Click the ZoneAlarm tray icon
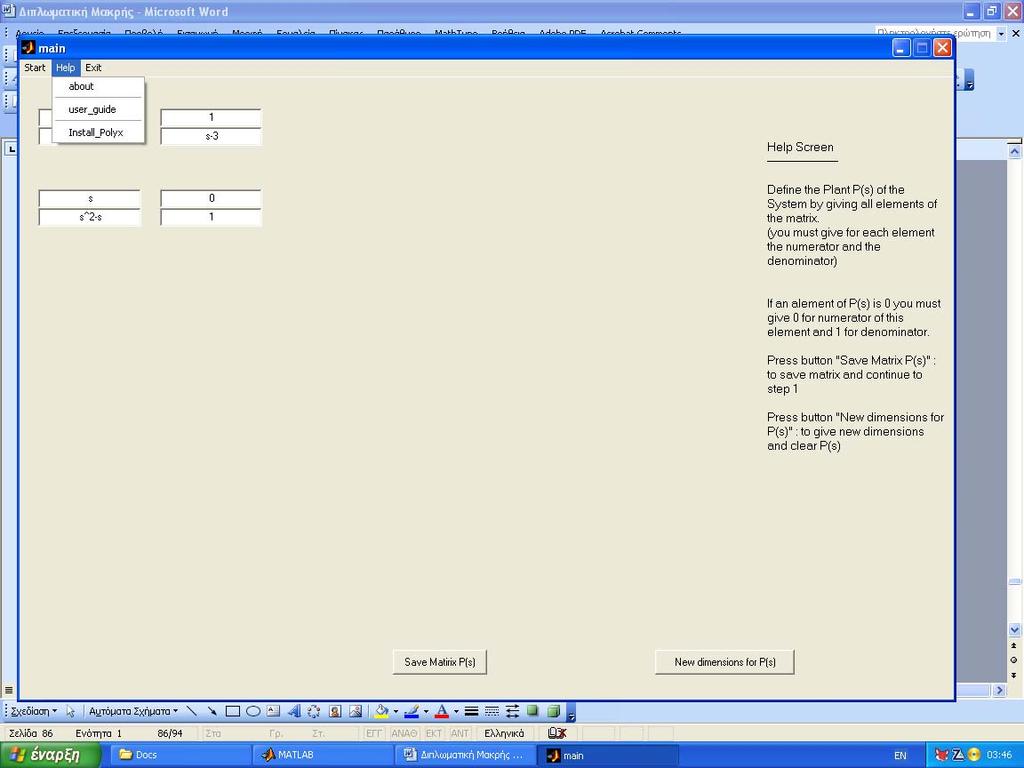 coord(957,755)
